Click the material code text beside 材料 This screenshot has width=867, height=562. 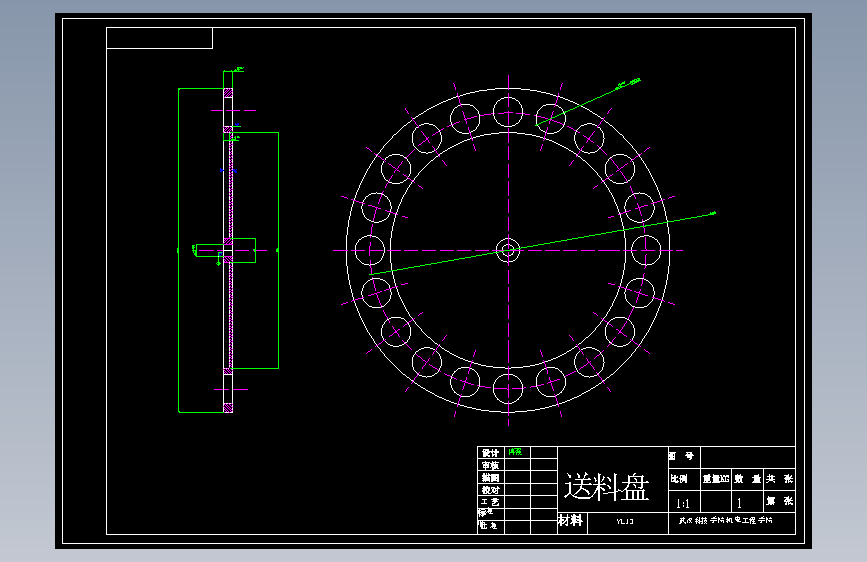click(x=625, y=521)
